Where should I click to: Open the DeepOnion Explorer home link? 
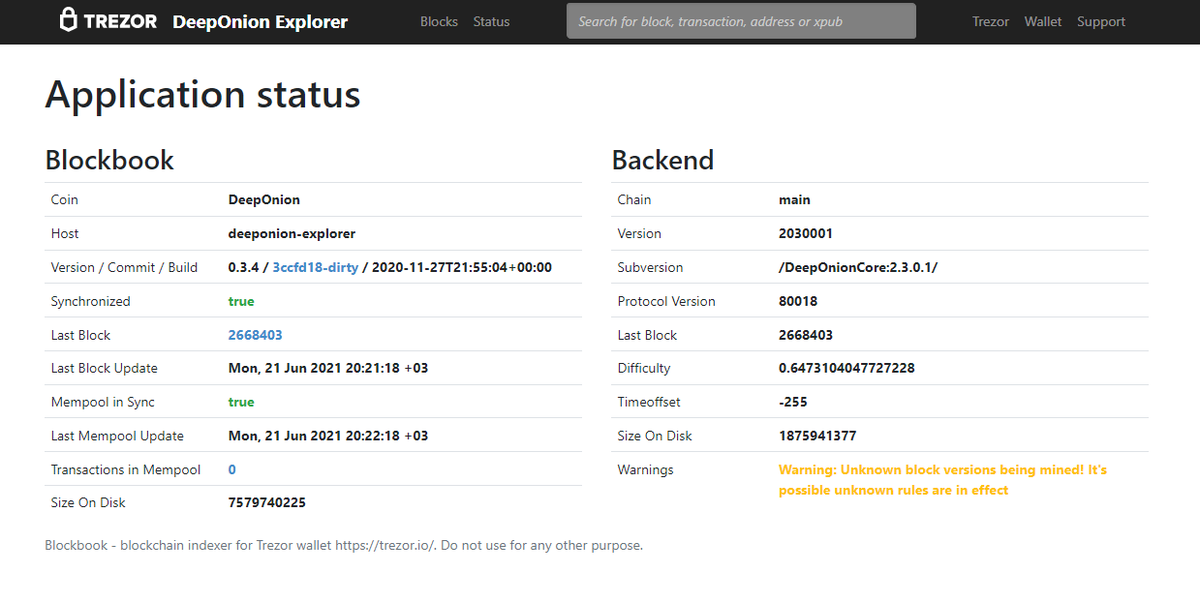[260, 21]
